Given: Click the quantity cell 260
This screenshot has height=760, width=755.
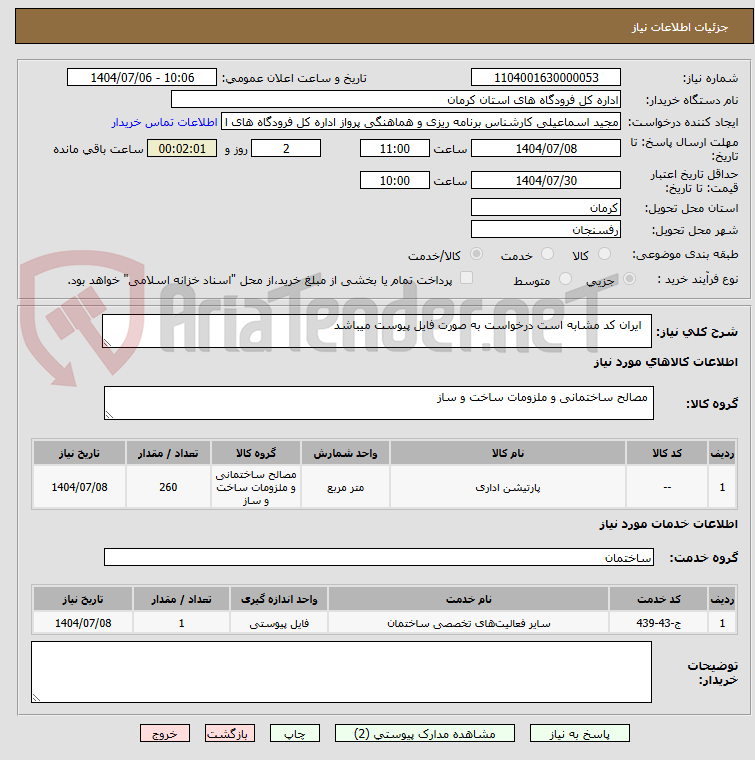Looking at the screenshot, I should [x=168, y=487].
